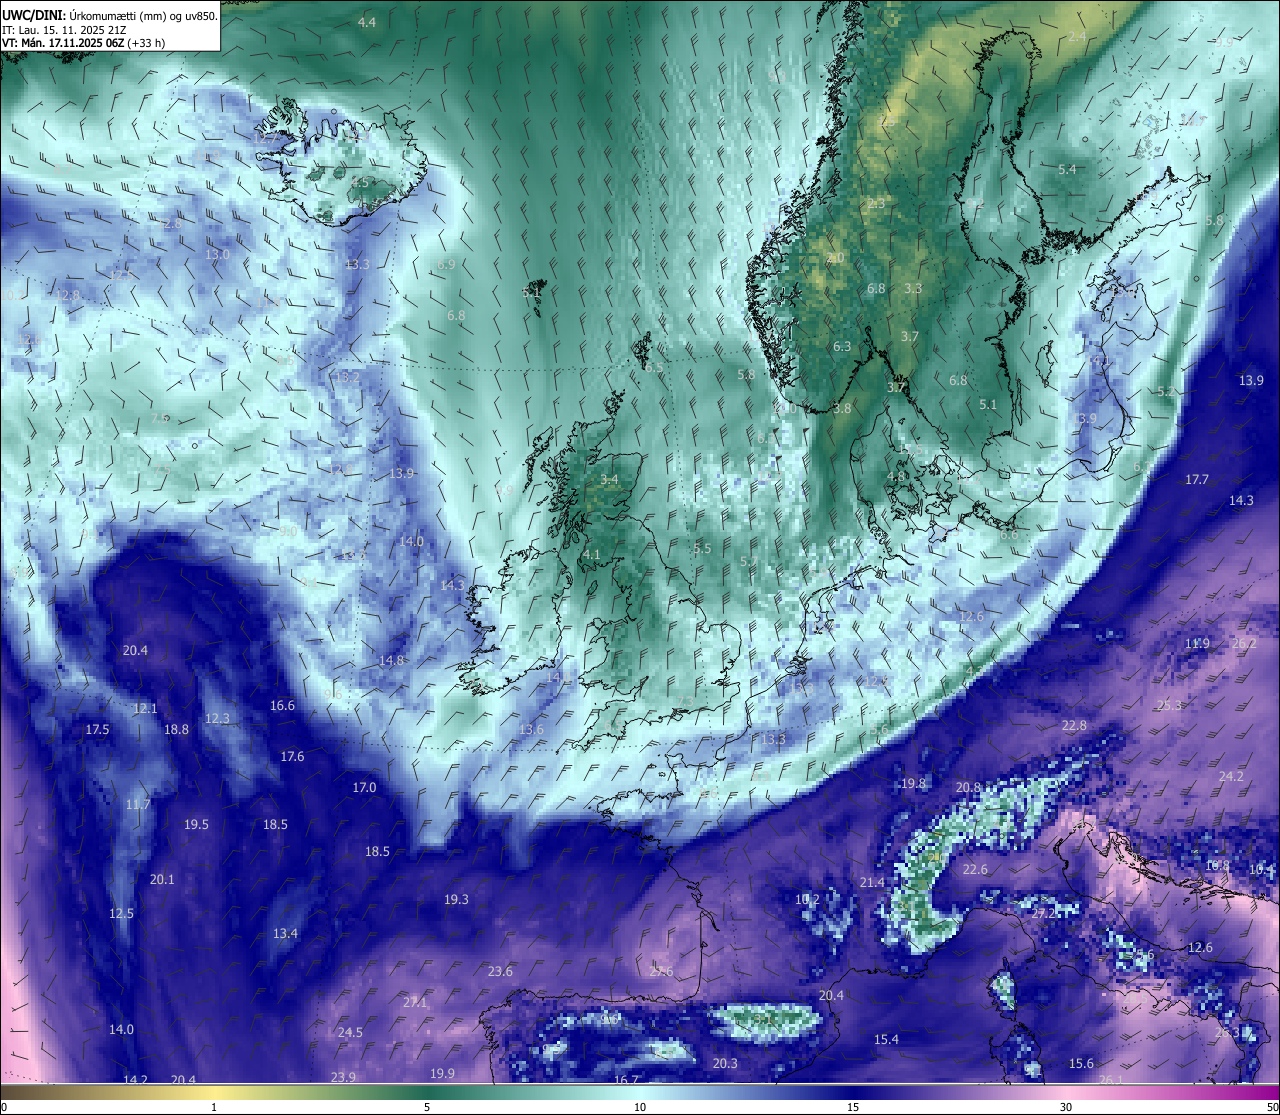The image size is (1280, 1115).
Task: Click the 17.5 value on the map
Action: [x=97, y=730]
